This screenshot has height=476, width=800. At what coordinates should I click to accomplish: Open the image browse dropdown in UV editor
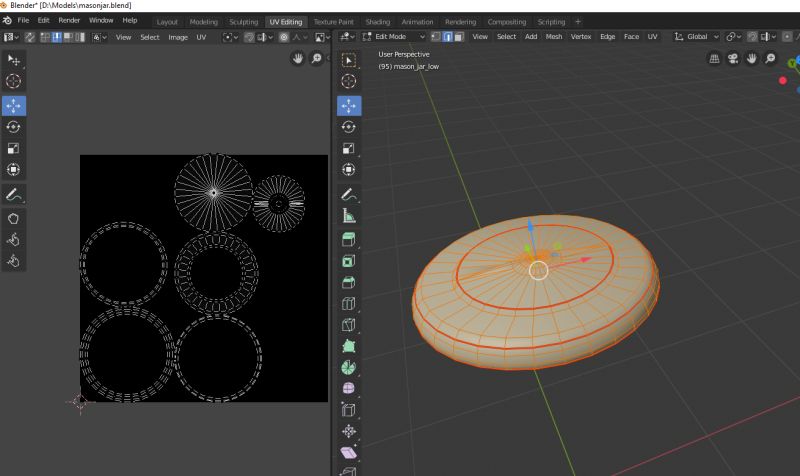click(323, 37)
